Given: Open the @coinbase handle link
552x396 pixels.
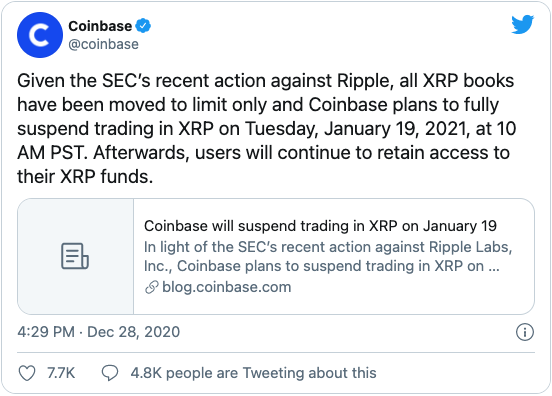Looking at the screenshot, I should [104, 44].
